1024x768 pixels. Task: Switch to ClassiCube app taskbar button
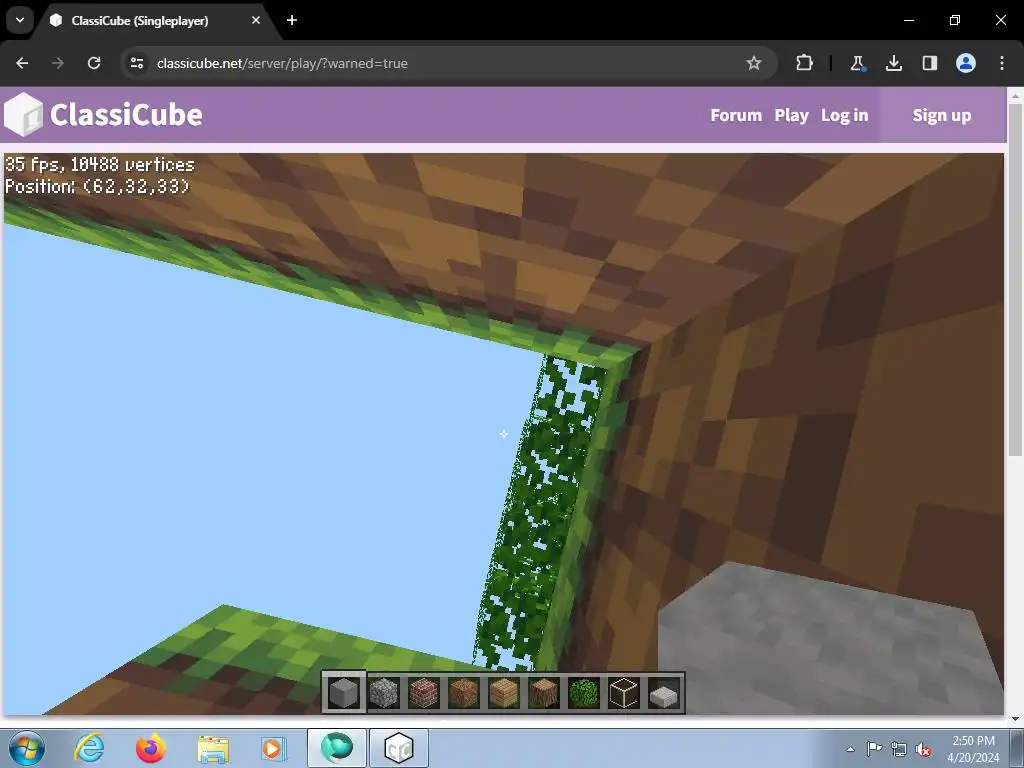[x=399, y=748]
